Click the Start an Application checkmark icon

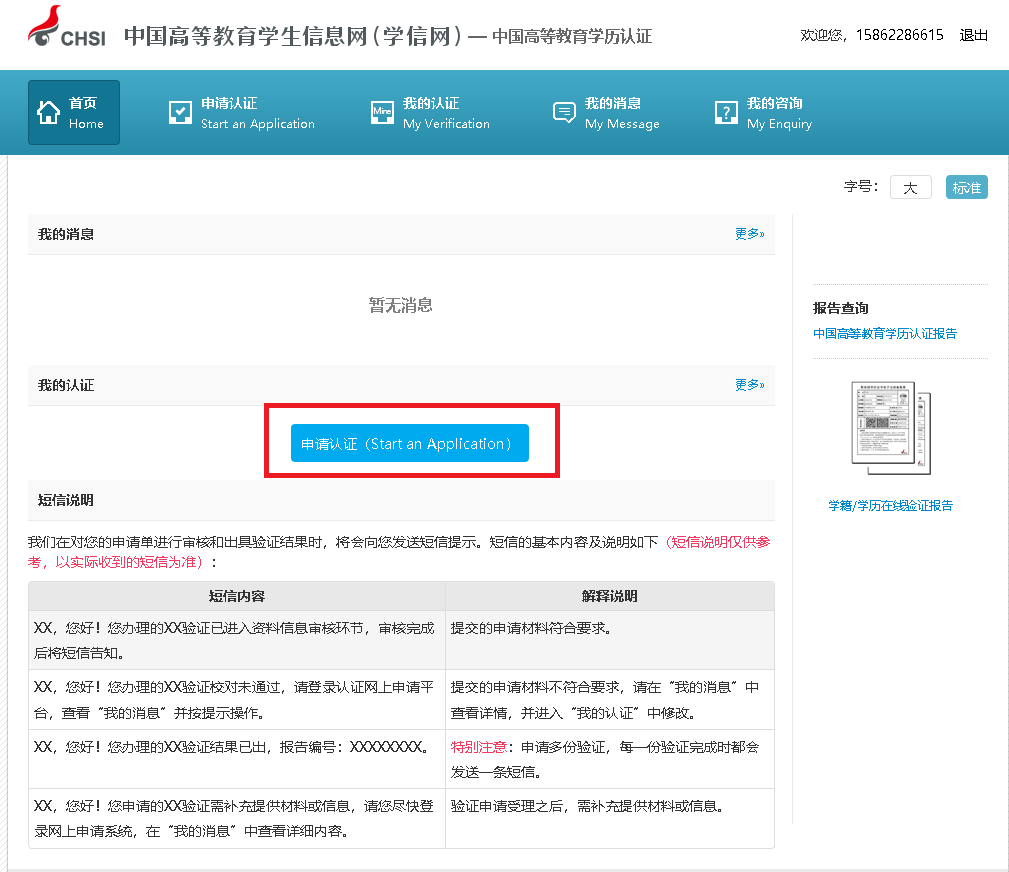pyautogui.click(x=180, y=112)
